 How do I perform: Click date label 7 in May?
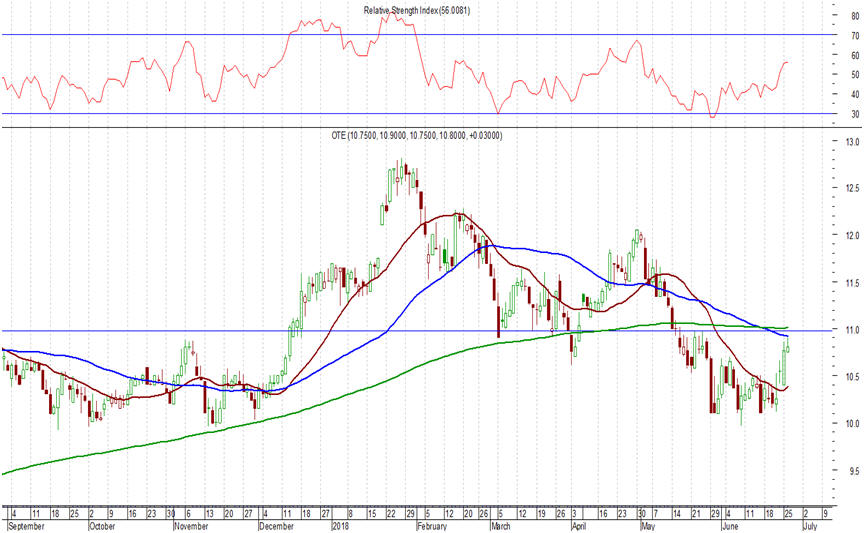(x=655, y=514)
